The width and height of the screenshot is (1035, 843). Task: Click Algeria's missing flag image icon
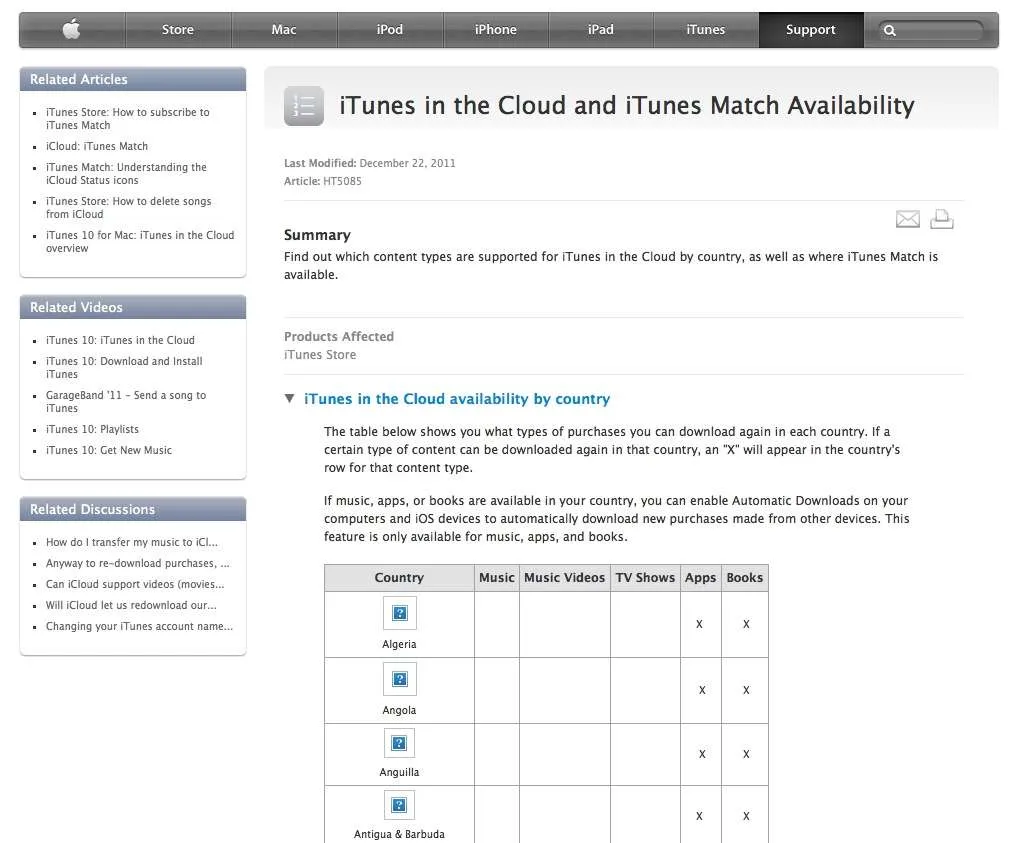coord(400,613)
